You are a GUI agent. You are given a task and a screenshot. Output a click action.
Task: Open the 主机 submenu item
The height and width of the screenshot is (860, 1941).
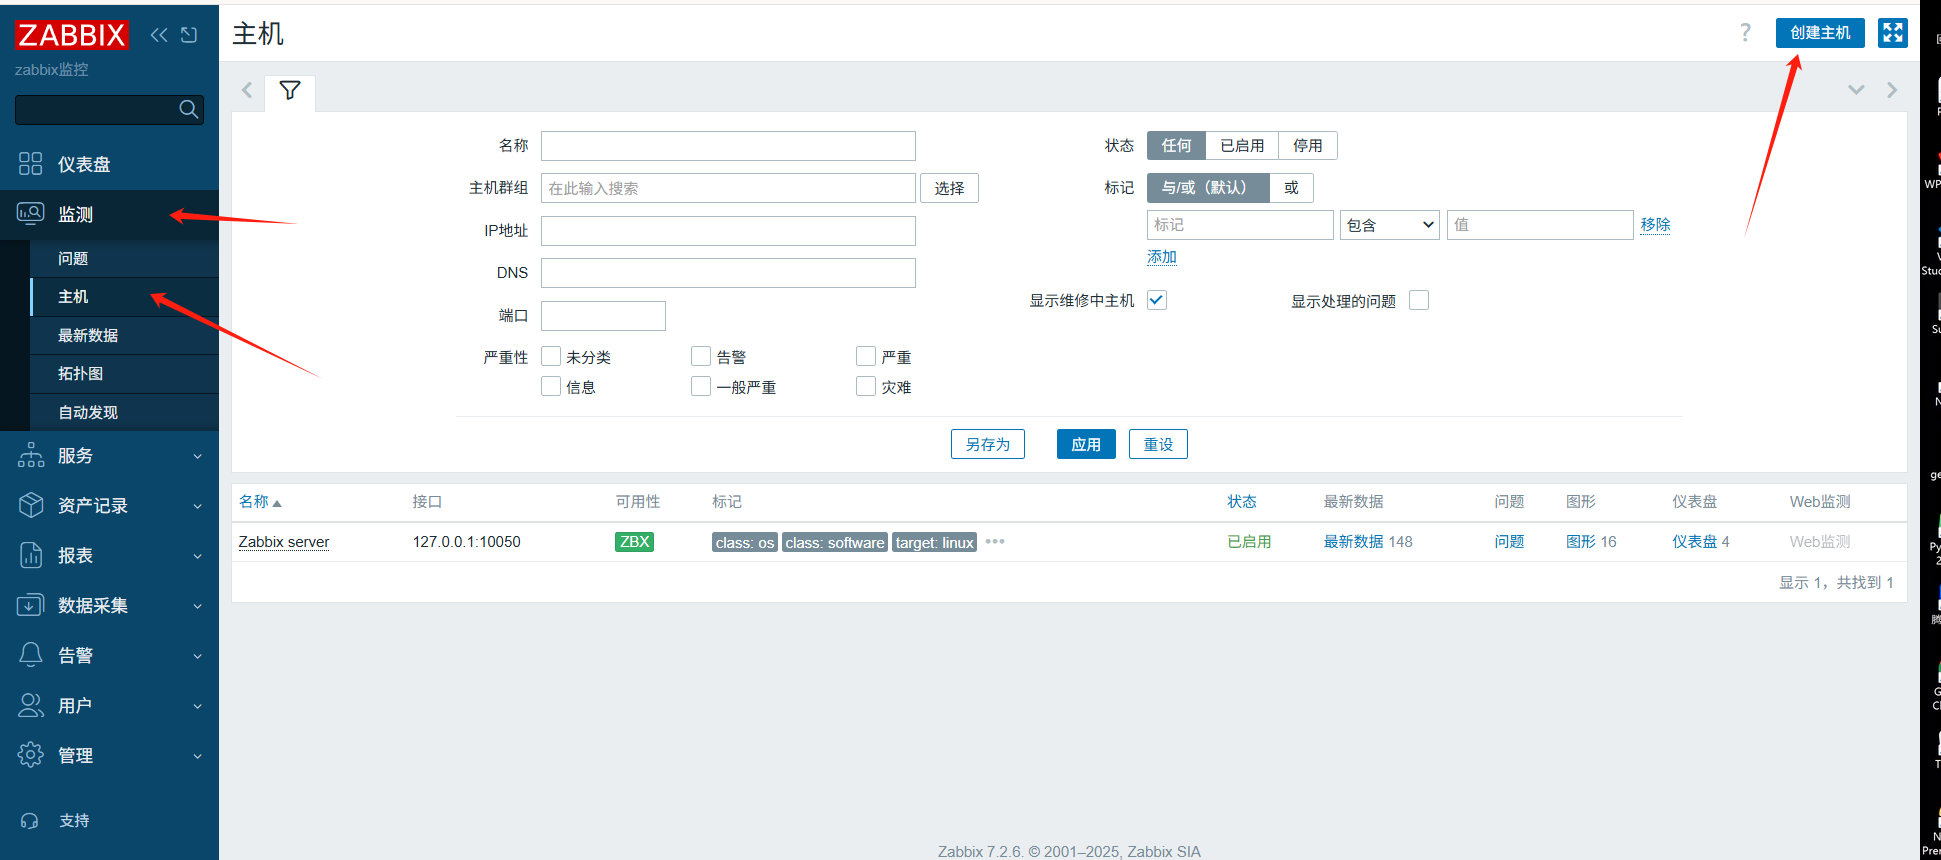pyautogui.click(x=124, y=297)
